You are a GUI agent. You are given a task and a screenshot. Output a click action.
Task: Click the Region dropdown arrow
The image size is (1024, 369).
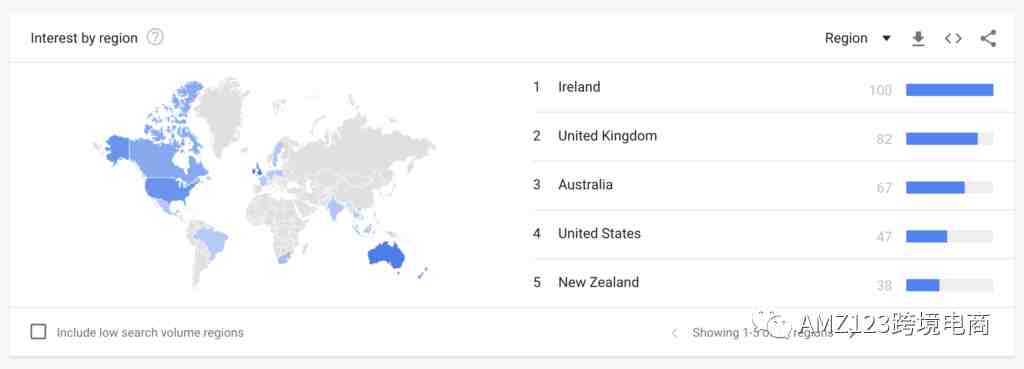(x=886, y=39)
